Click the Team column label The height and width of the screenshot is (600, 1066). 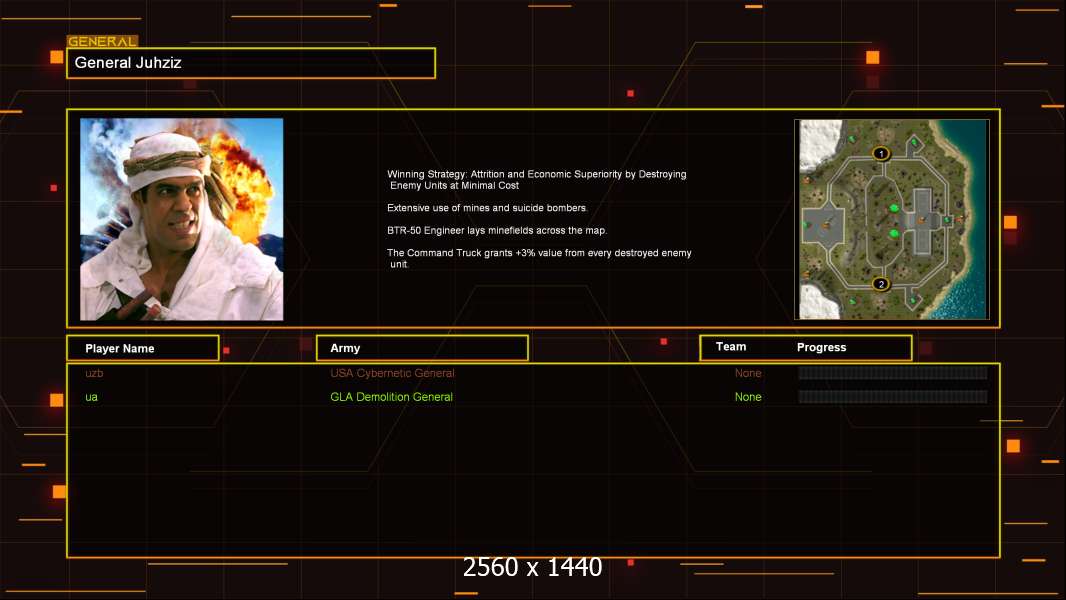pyautogui.click(x=731, y=347)
